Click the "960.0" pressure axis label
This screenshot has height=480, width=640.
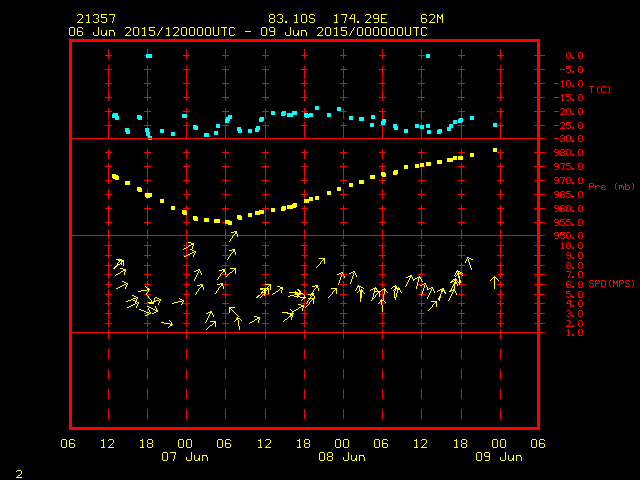point(569,209)
